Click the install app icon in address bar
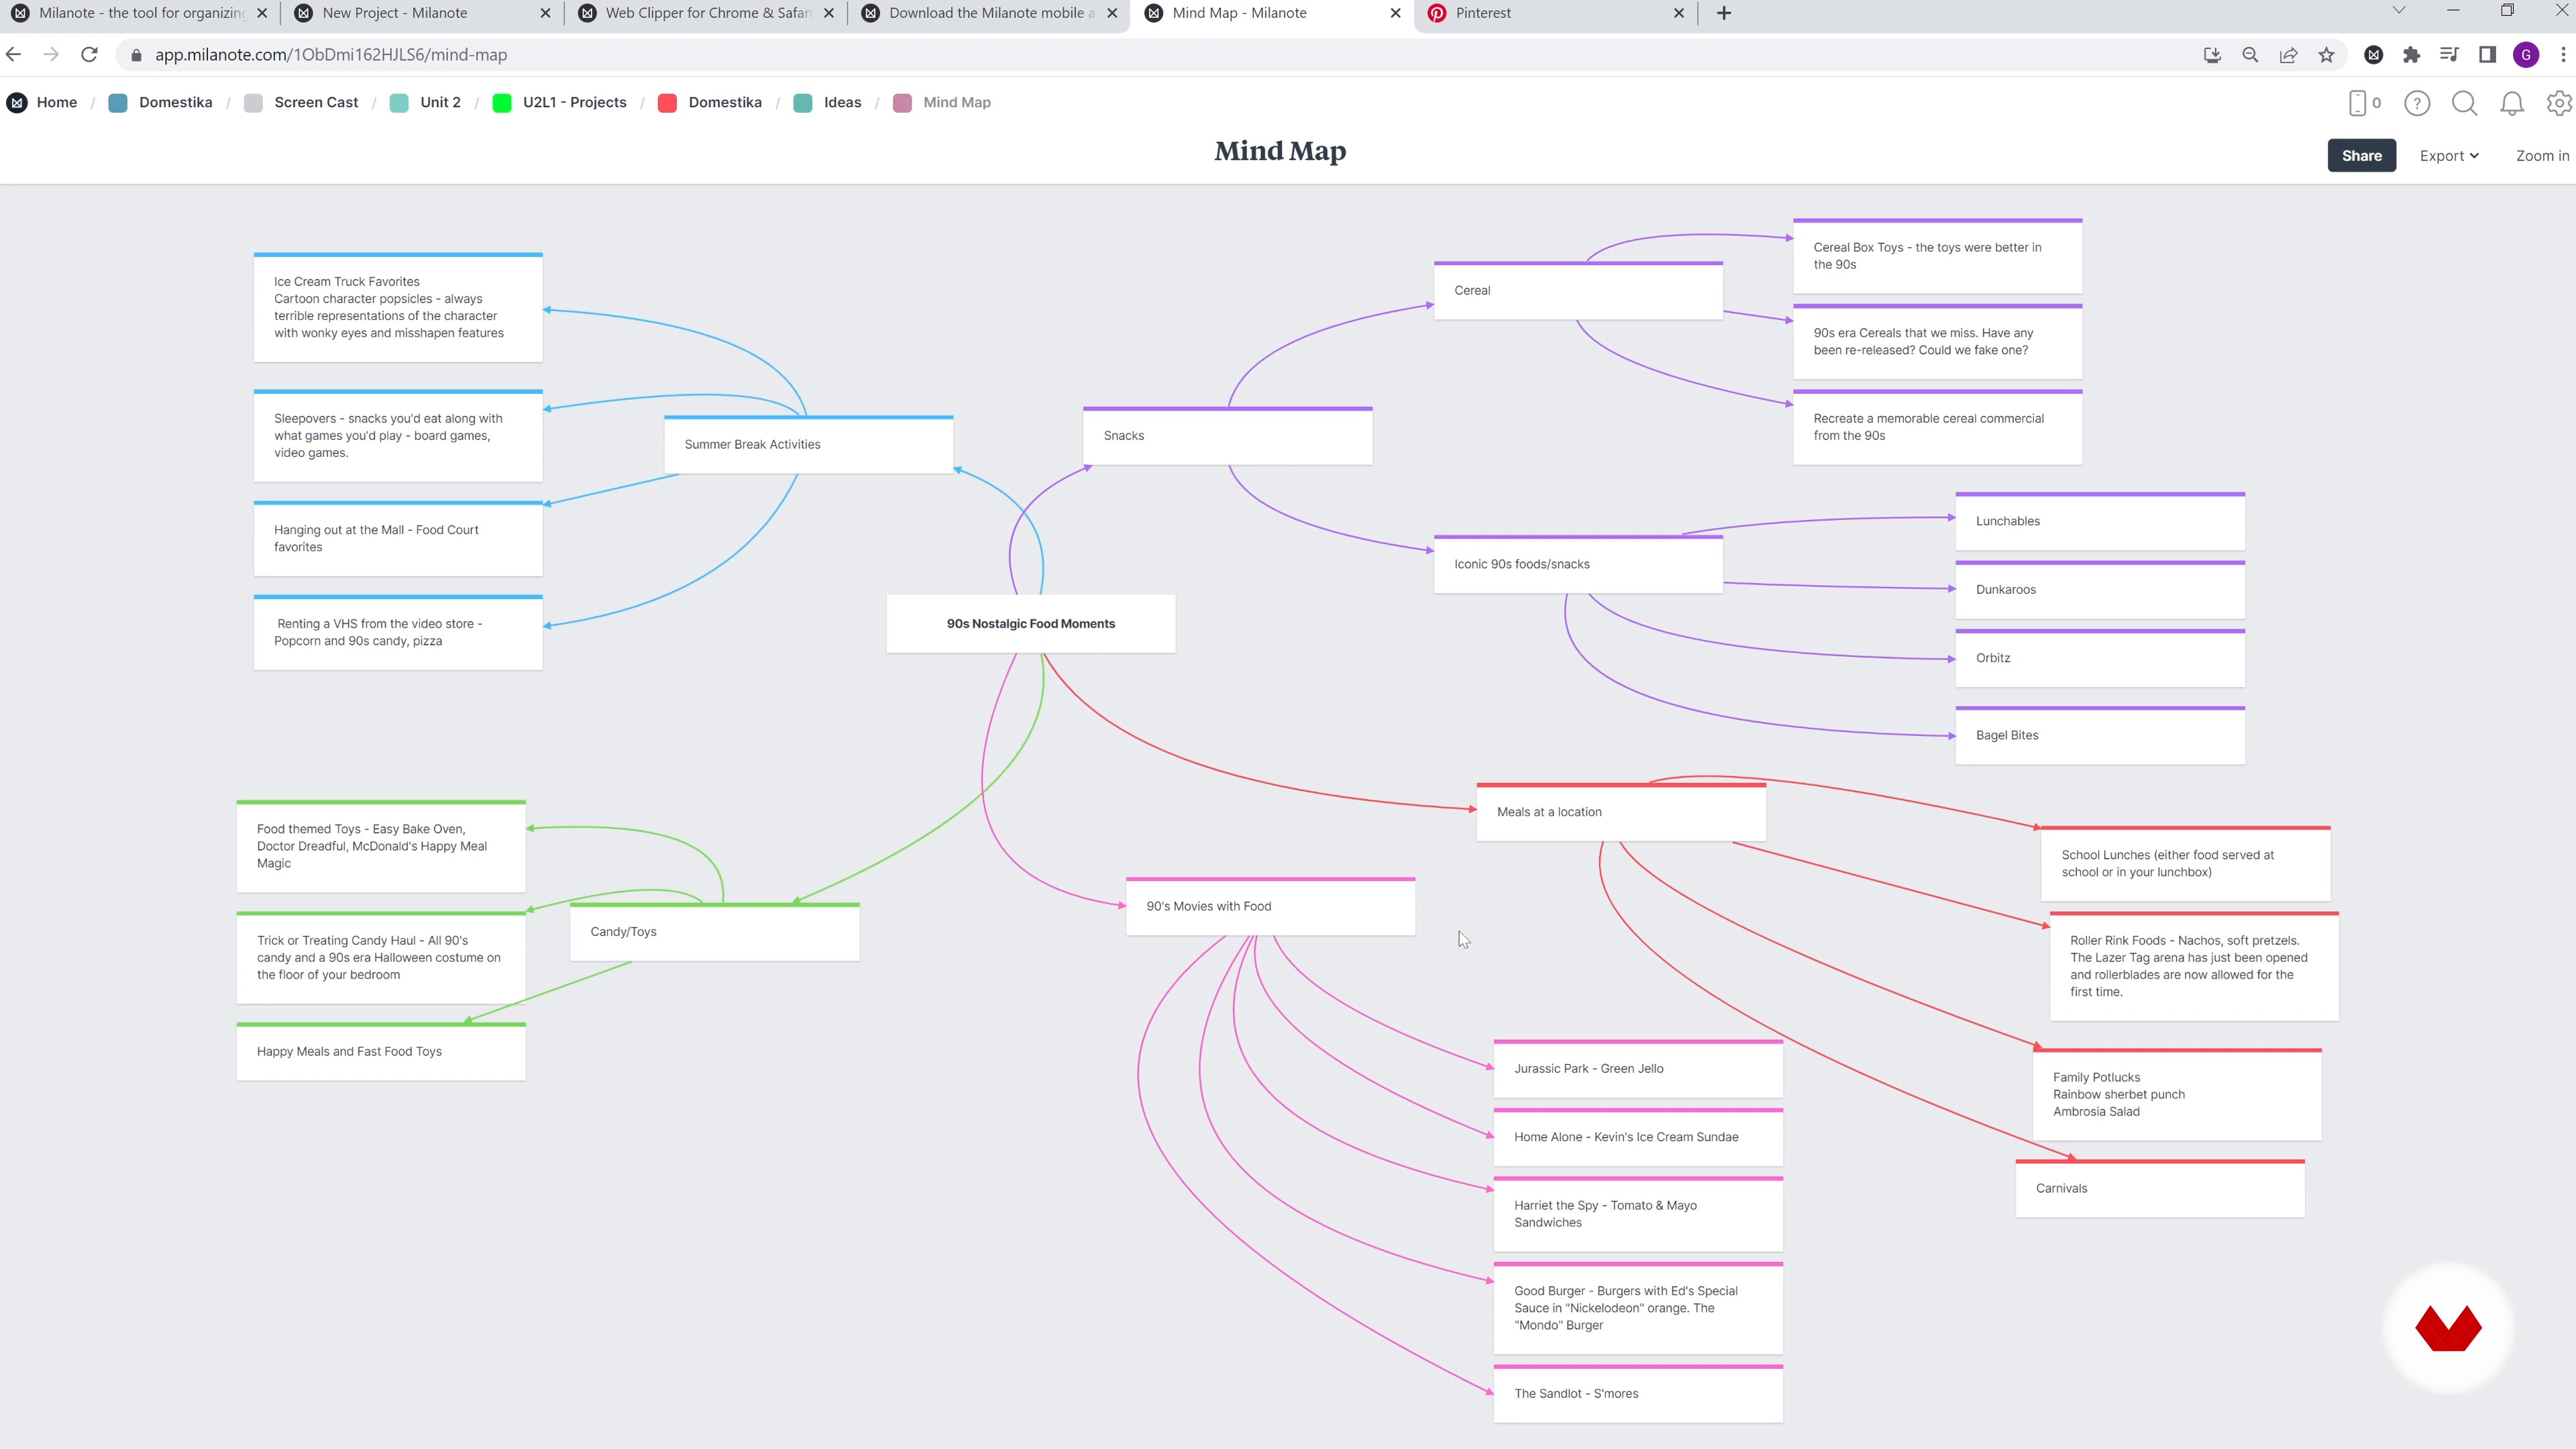2576x1449 pixels. tap(2212, 55)
